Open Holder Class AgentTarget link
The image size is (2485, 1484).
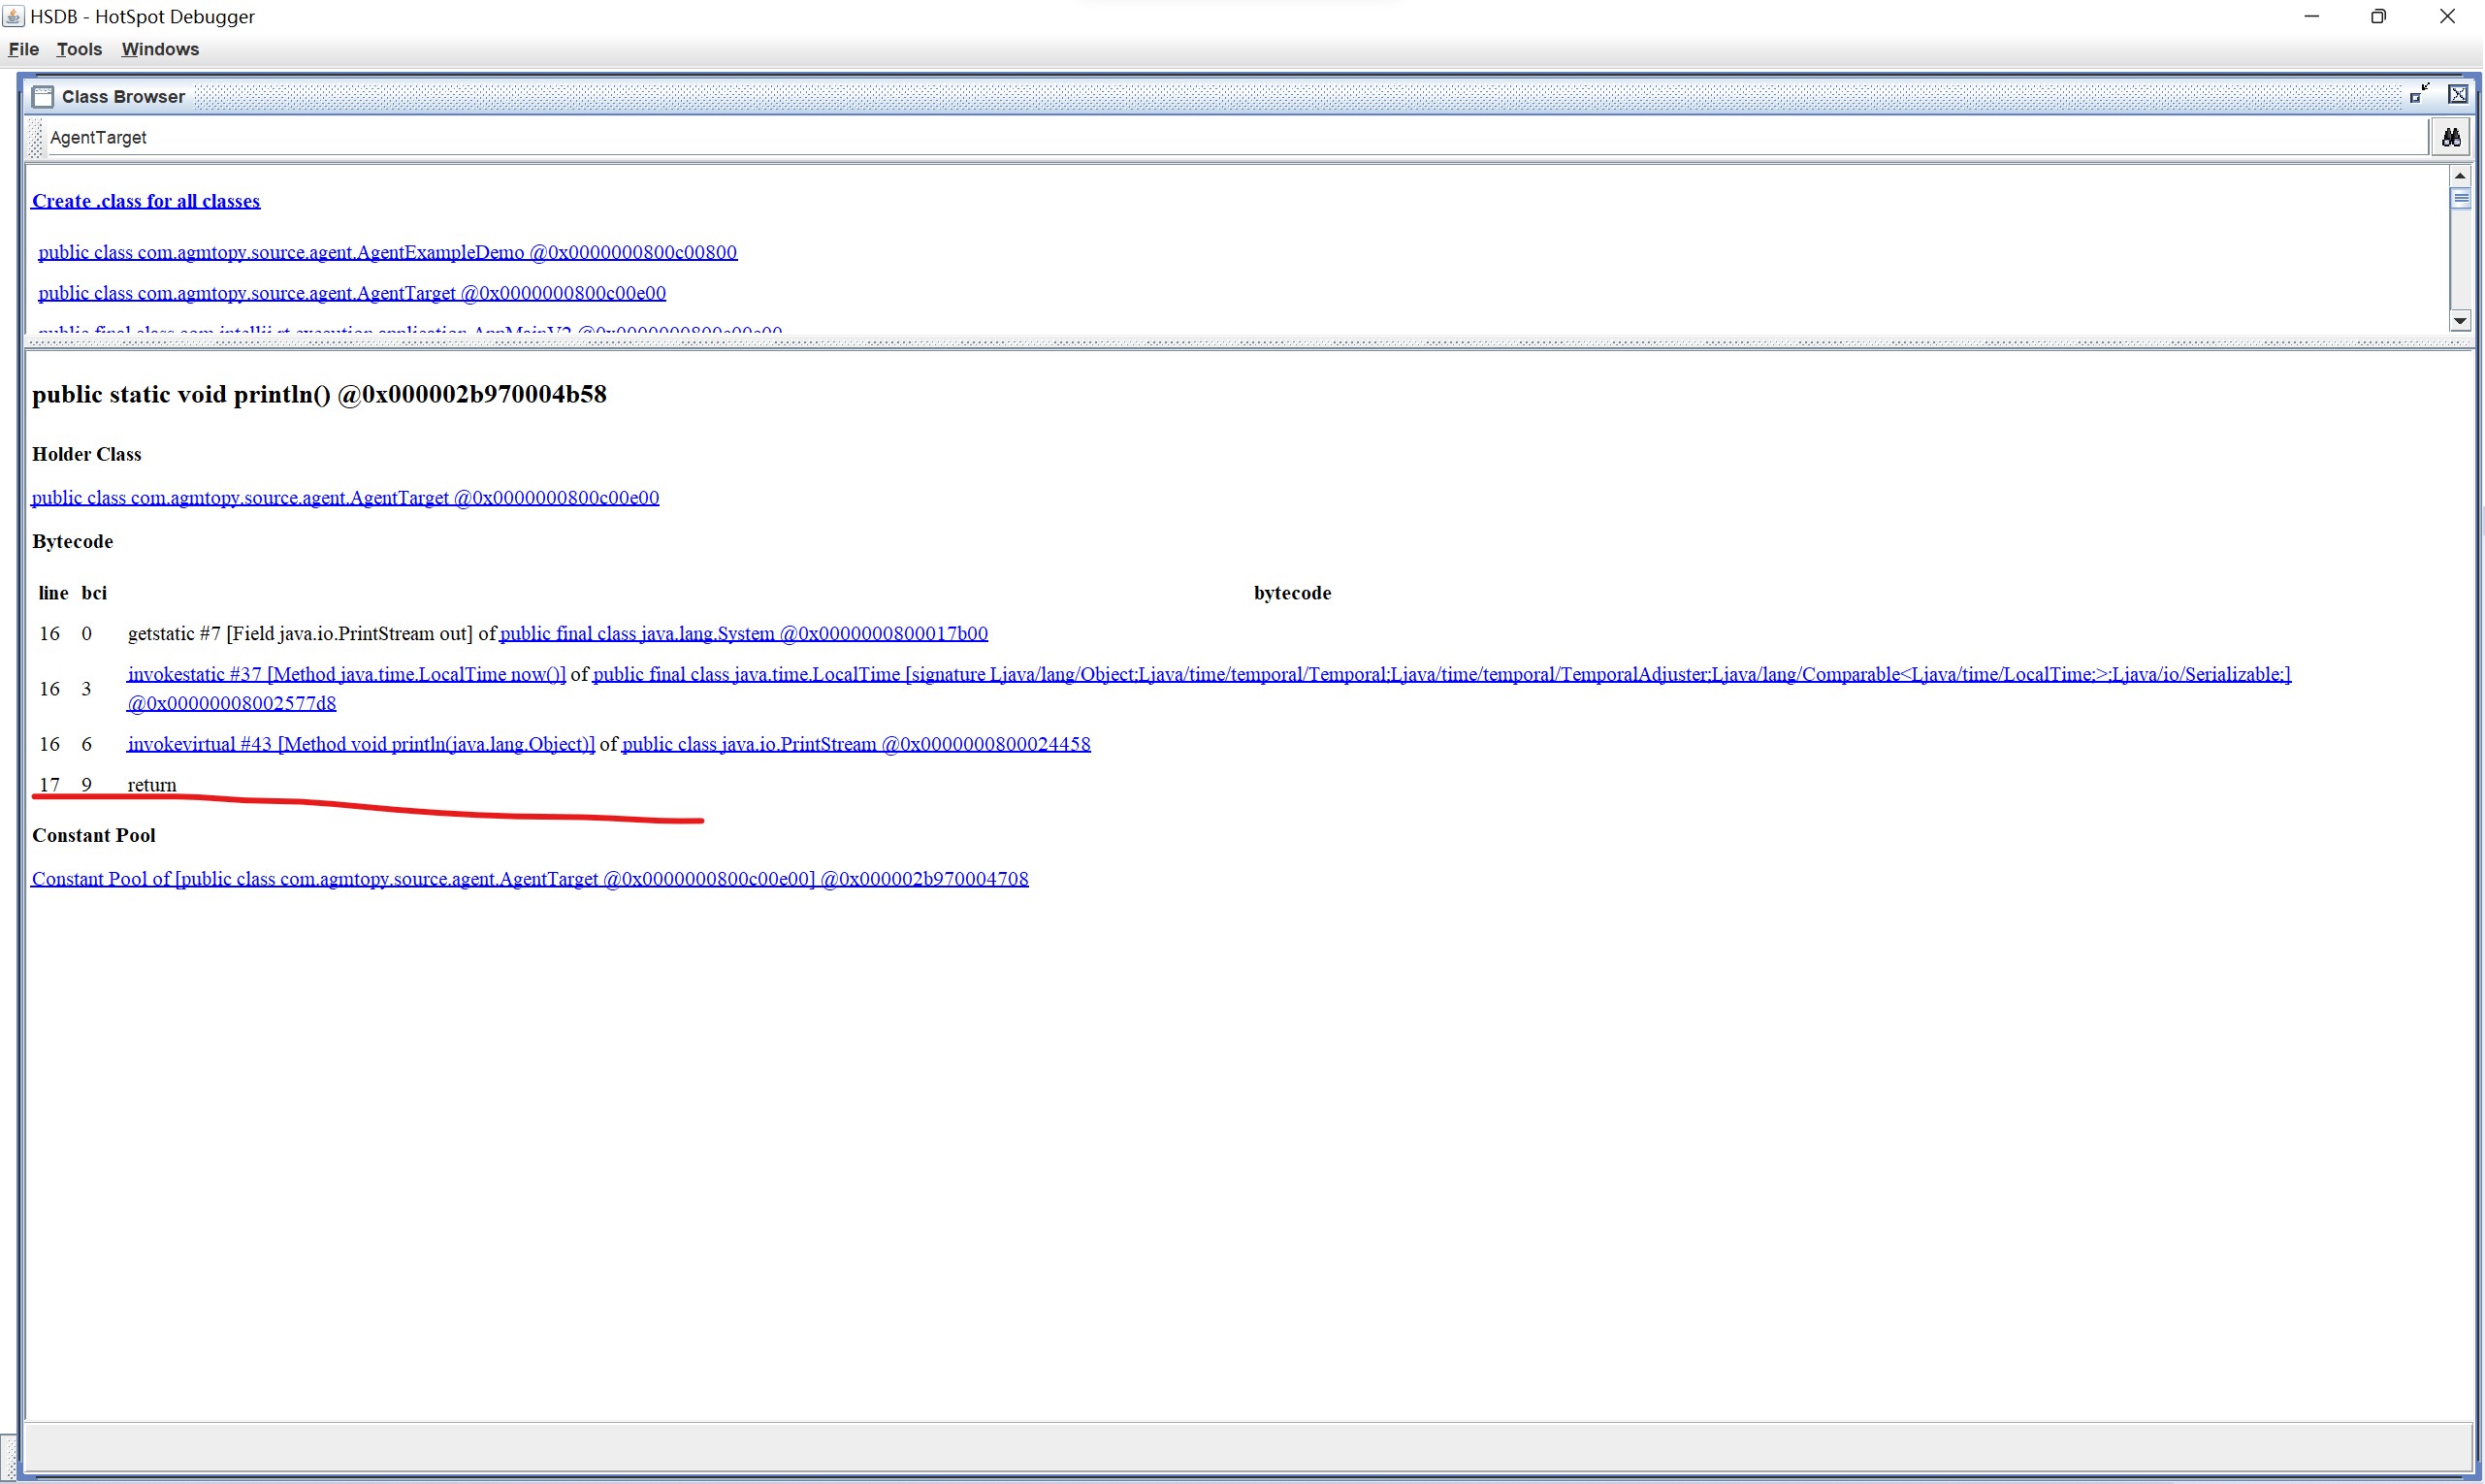click(x=345, y=498)
